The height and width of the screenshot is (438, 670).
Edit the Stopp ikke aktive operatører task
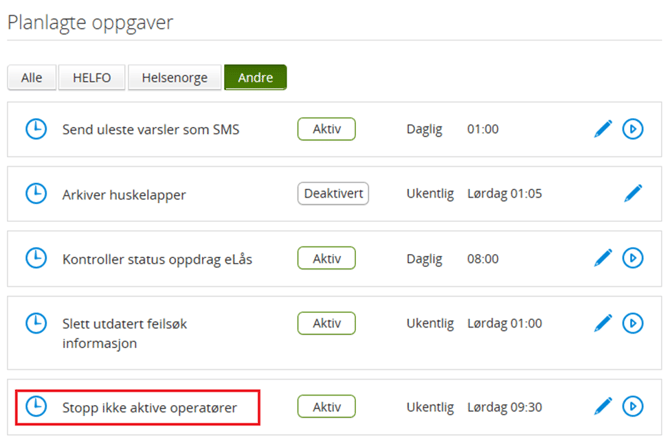(x=603, y=406)
